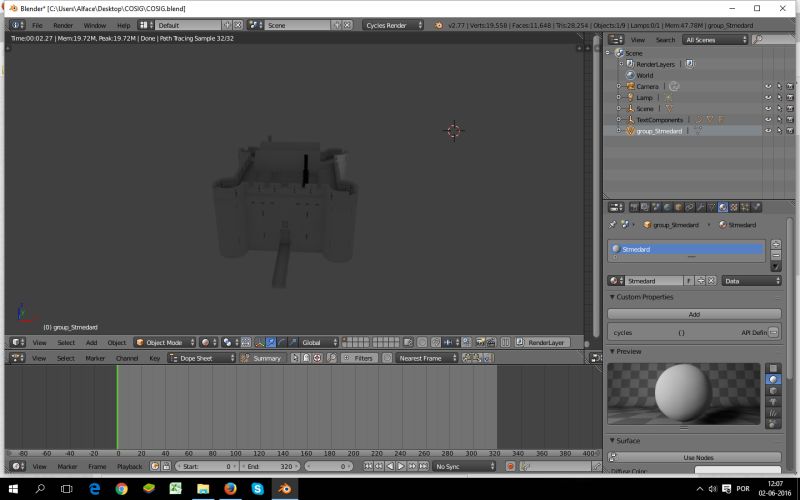Open the World properties tab icon
The width and height of the screenshot is (800, 500).
(667, 207)
